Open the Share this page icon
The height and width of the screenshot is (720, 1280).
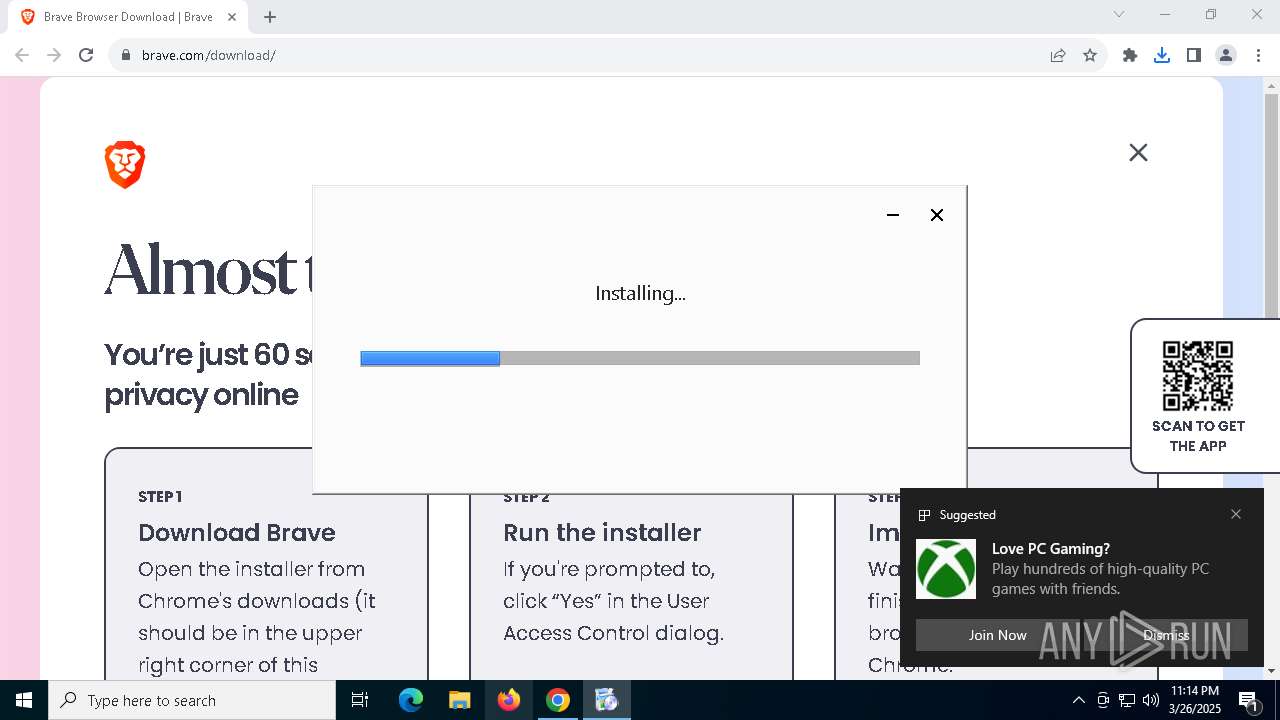(x=1058, y=55)
